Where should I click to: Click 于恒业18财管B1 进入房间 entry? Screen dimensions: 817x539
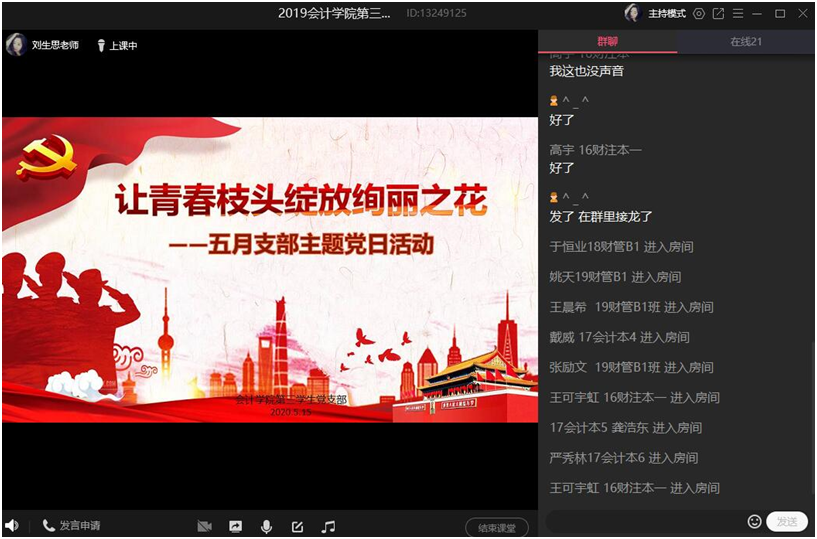tap(621, 247)
